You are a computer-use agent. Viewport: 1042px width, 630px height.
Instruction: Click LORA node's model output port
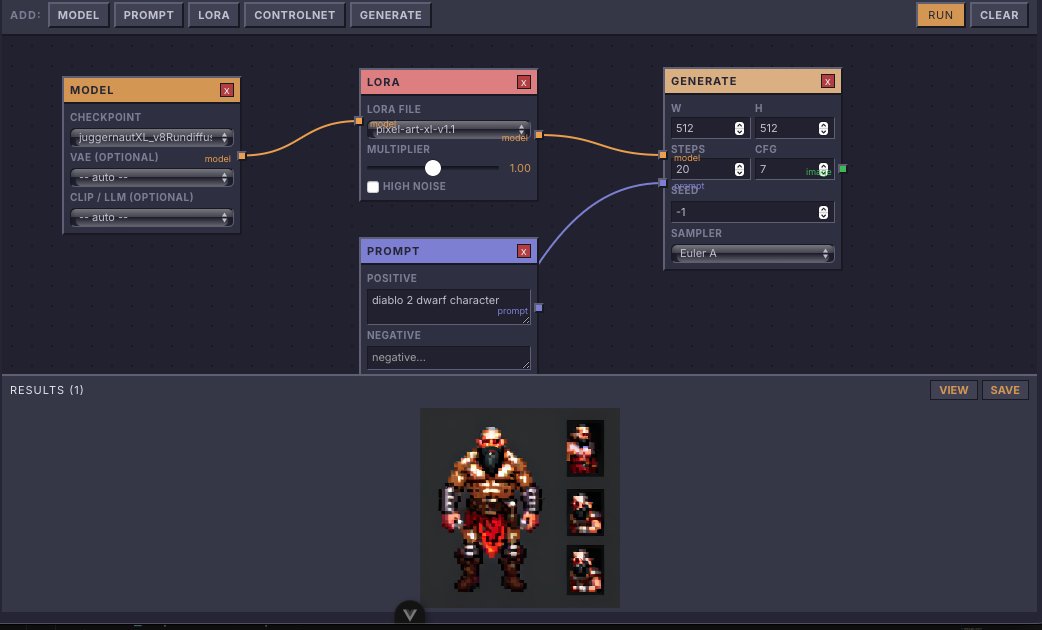(x=539, y=135)
